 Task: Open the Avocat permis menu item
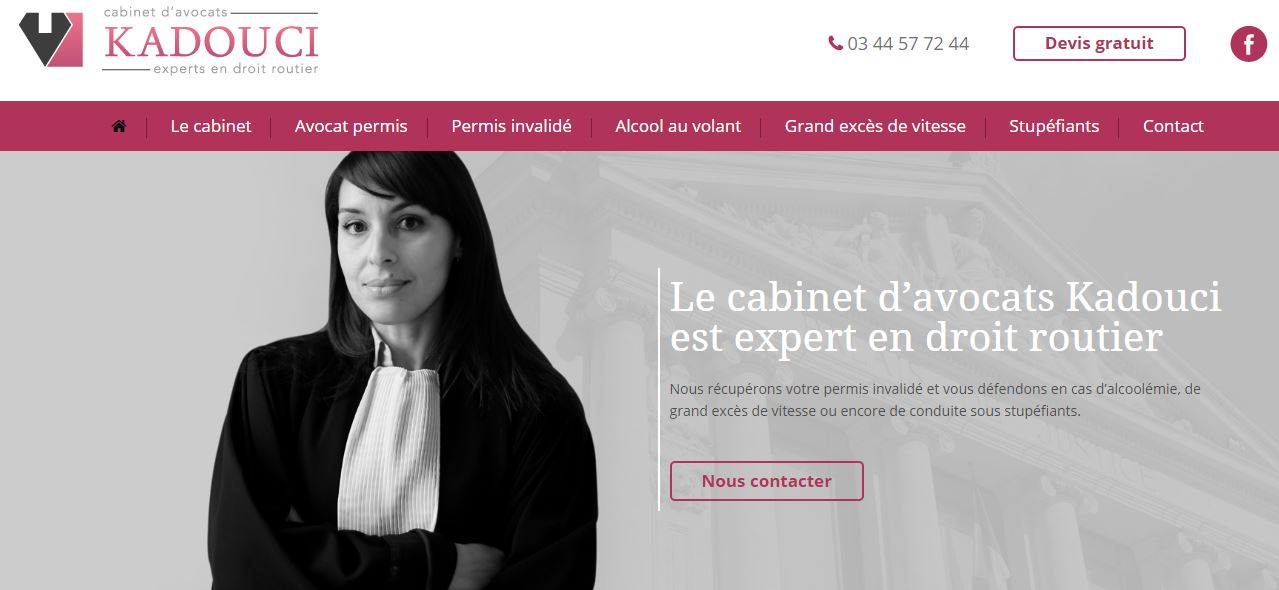(351, 126)
